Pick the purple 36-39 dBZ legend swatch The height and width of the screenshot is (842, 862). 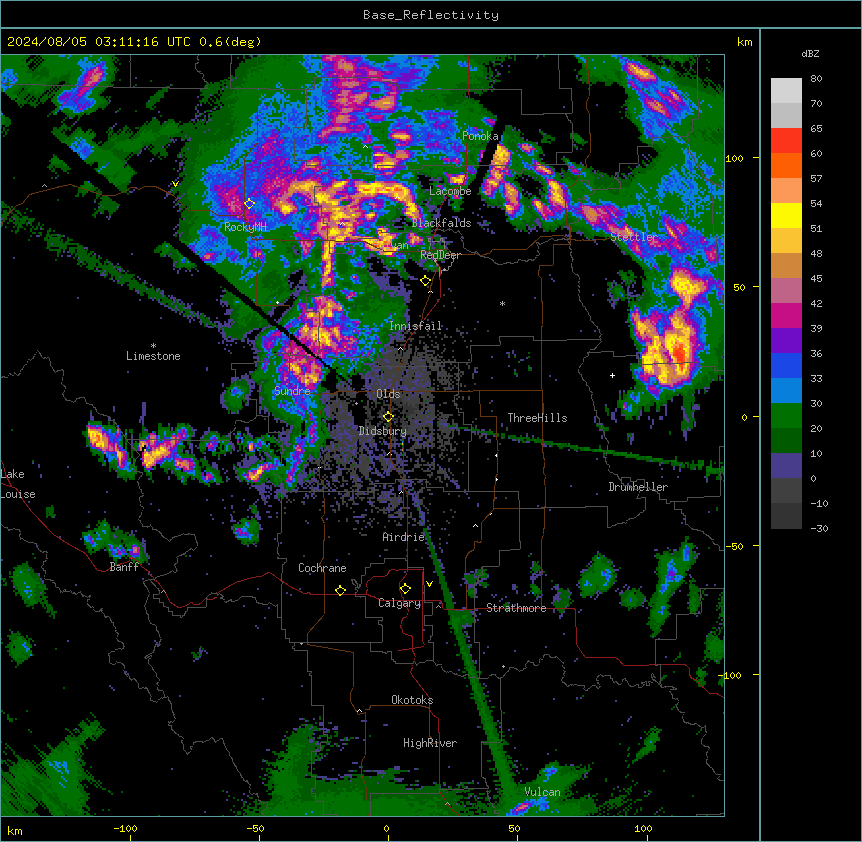click(786, 341)
